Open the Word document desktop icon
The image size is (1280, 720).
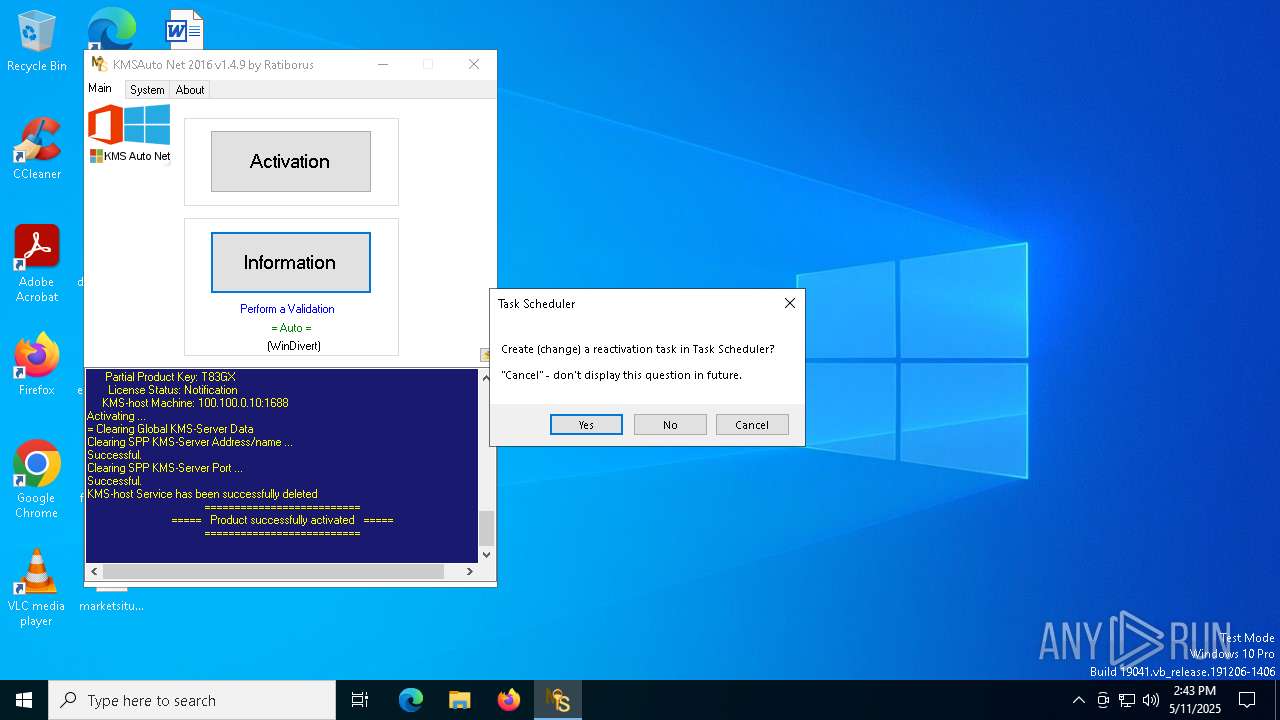pyautogui.click(x=184, y=28)
